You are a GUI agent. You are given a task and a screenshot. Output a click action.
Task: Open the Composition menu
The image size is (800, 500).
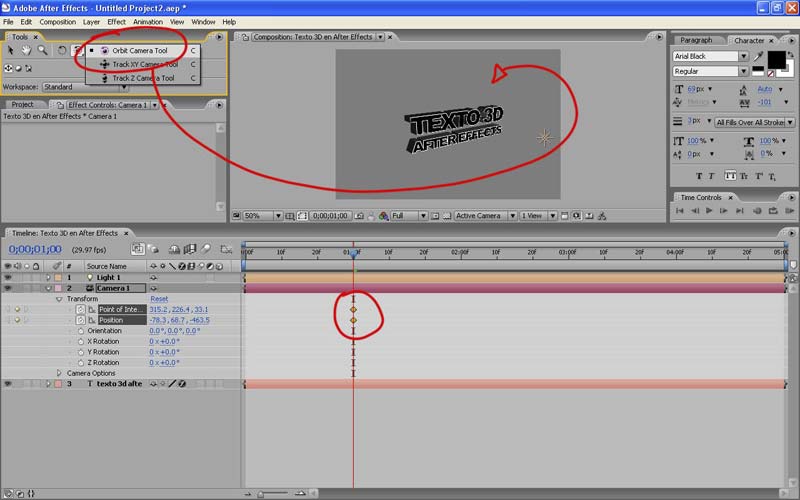[58, 22]
